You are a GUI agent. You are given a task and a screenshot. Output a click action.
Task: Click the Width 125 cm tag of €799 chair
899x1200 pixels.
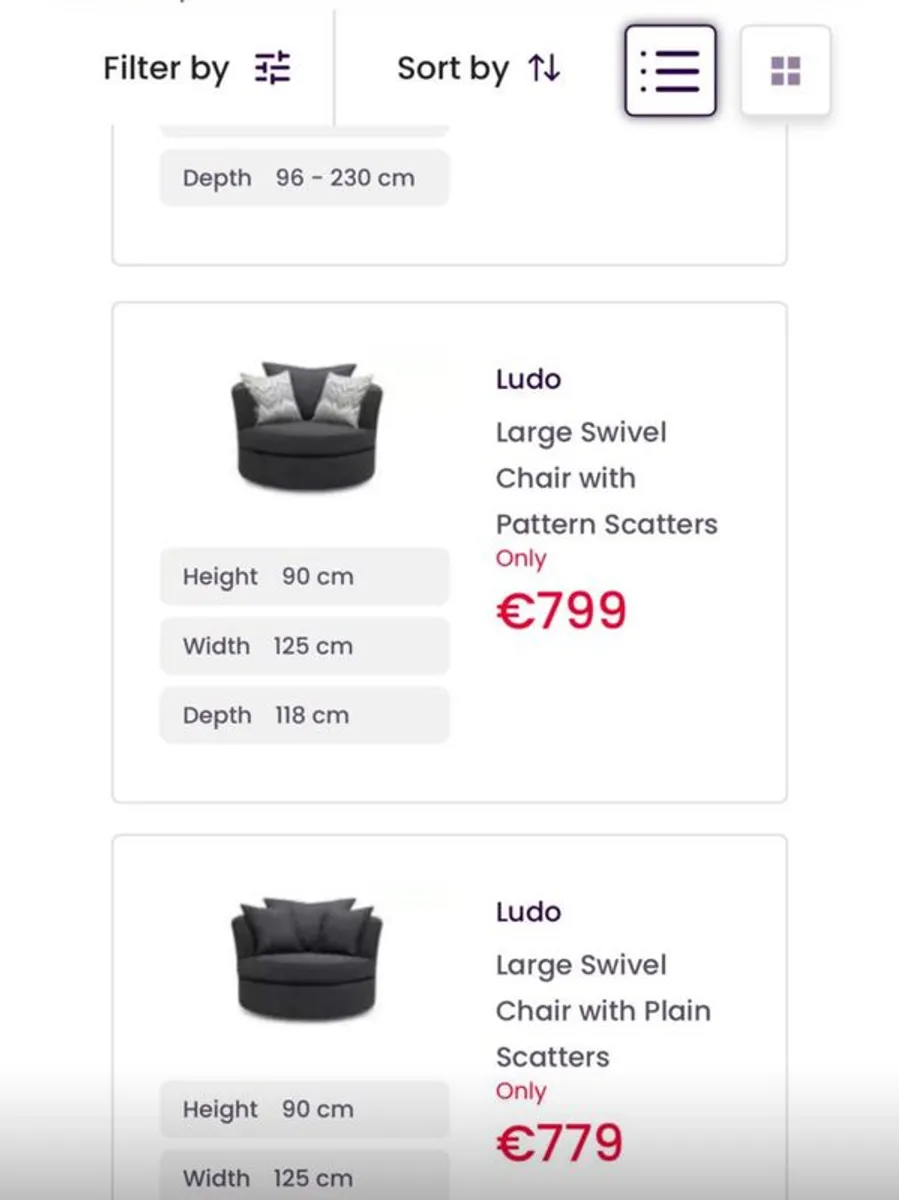click(305, 646)
